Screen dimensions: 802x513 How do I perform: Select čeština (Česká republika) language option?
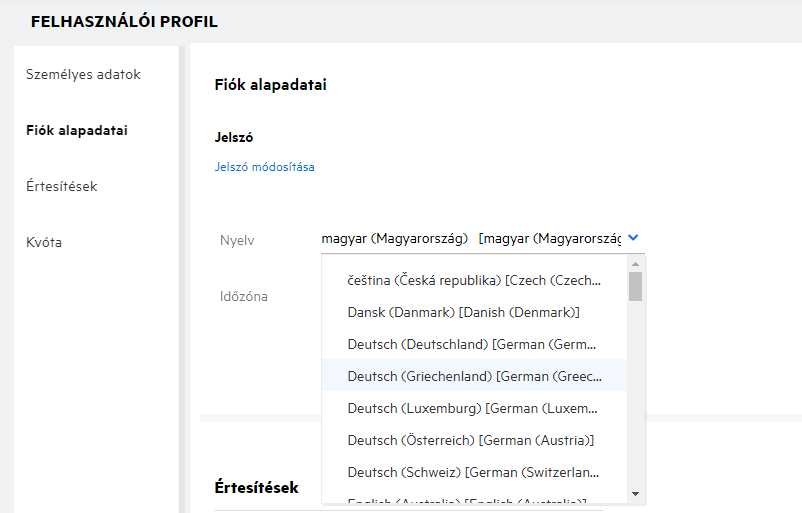point(474,281)
